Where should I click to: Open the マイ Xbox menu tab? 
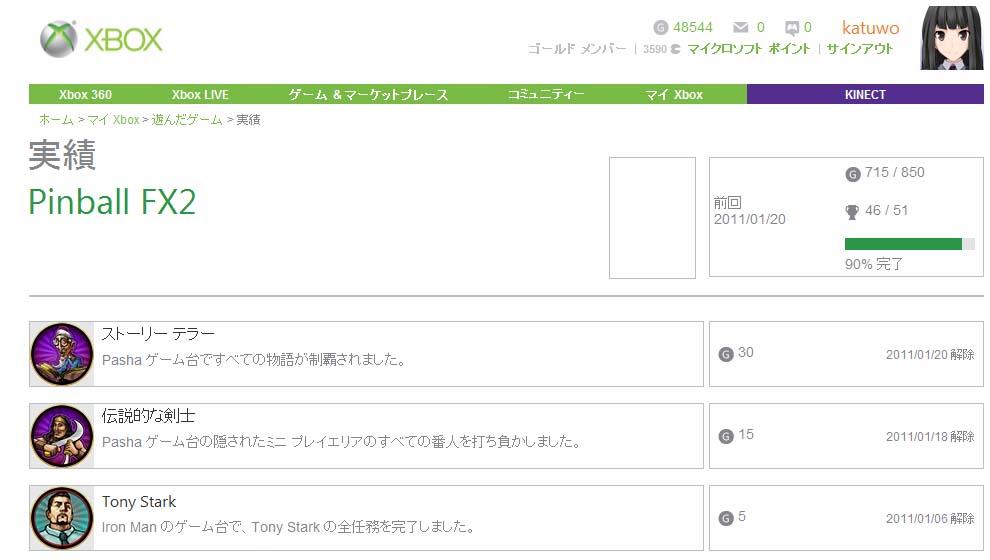click(x=674, y=95)
